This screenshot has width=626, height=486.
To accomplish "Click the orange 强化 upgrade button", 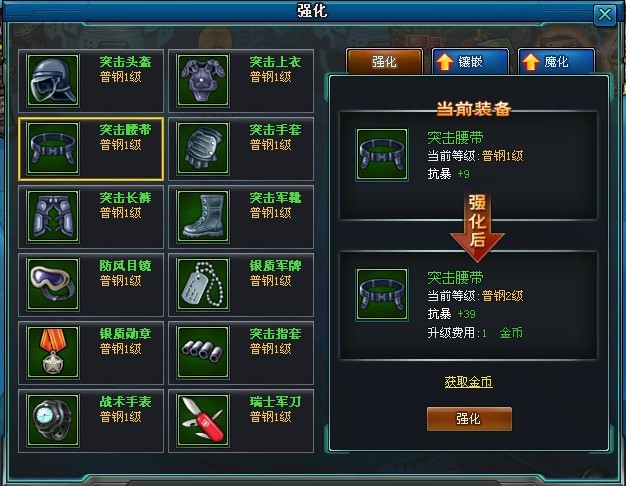I will pos(469,419).
